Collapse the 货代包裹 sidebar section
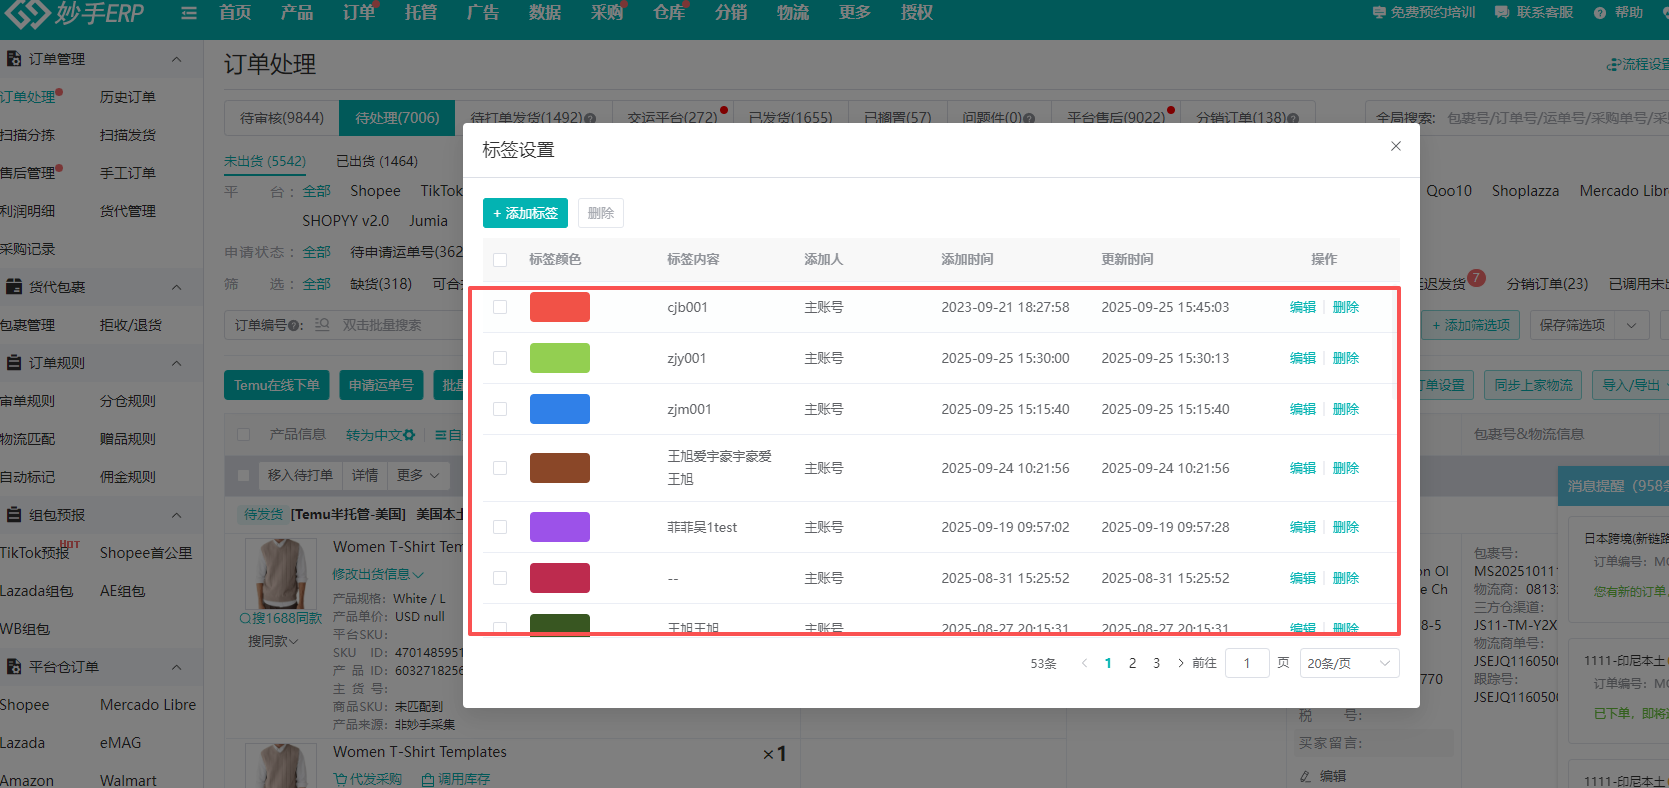 click(176, 288)
